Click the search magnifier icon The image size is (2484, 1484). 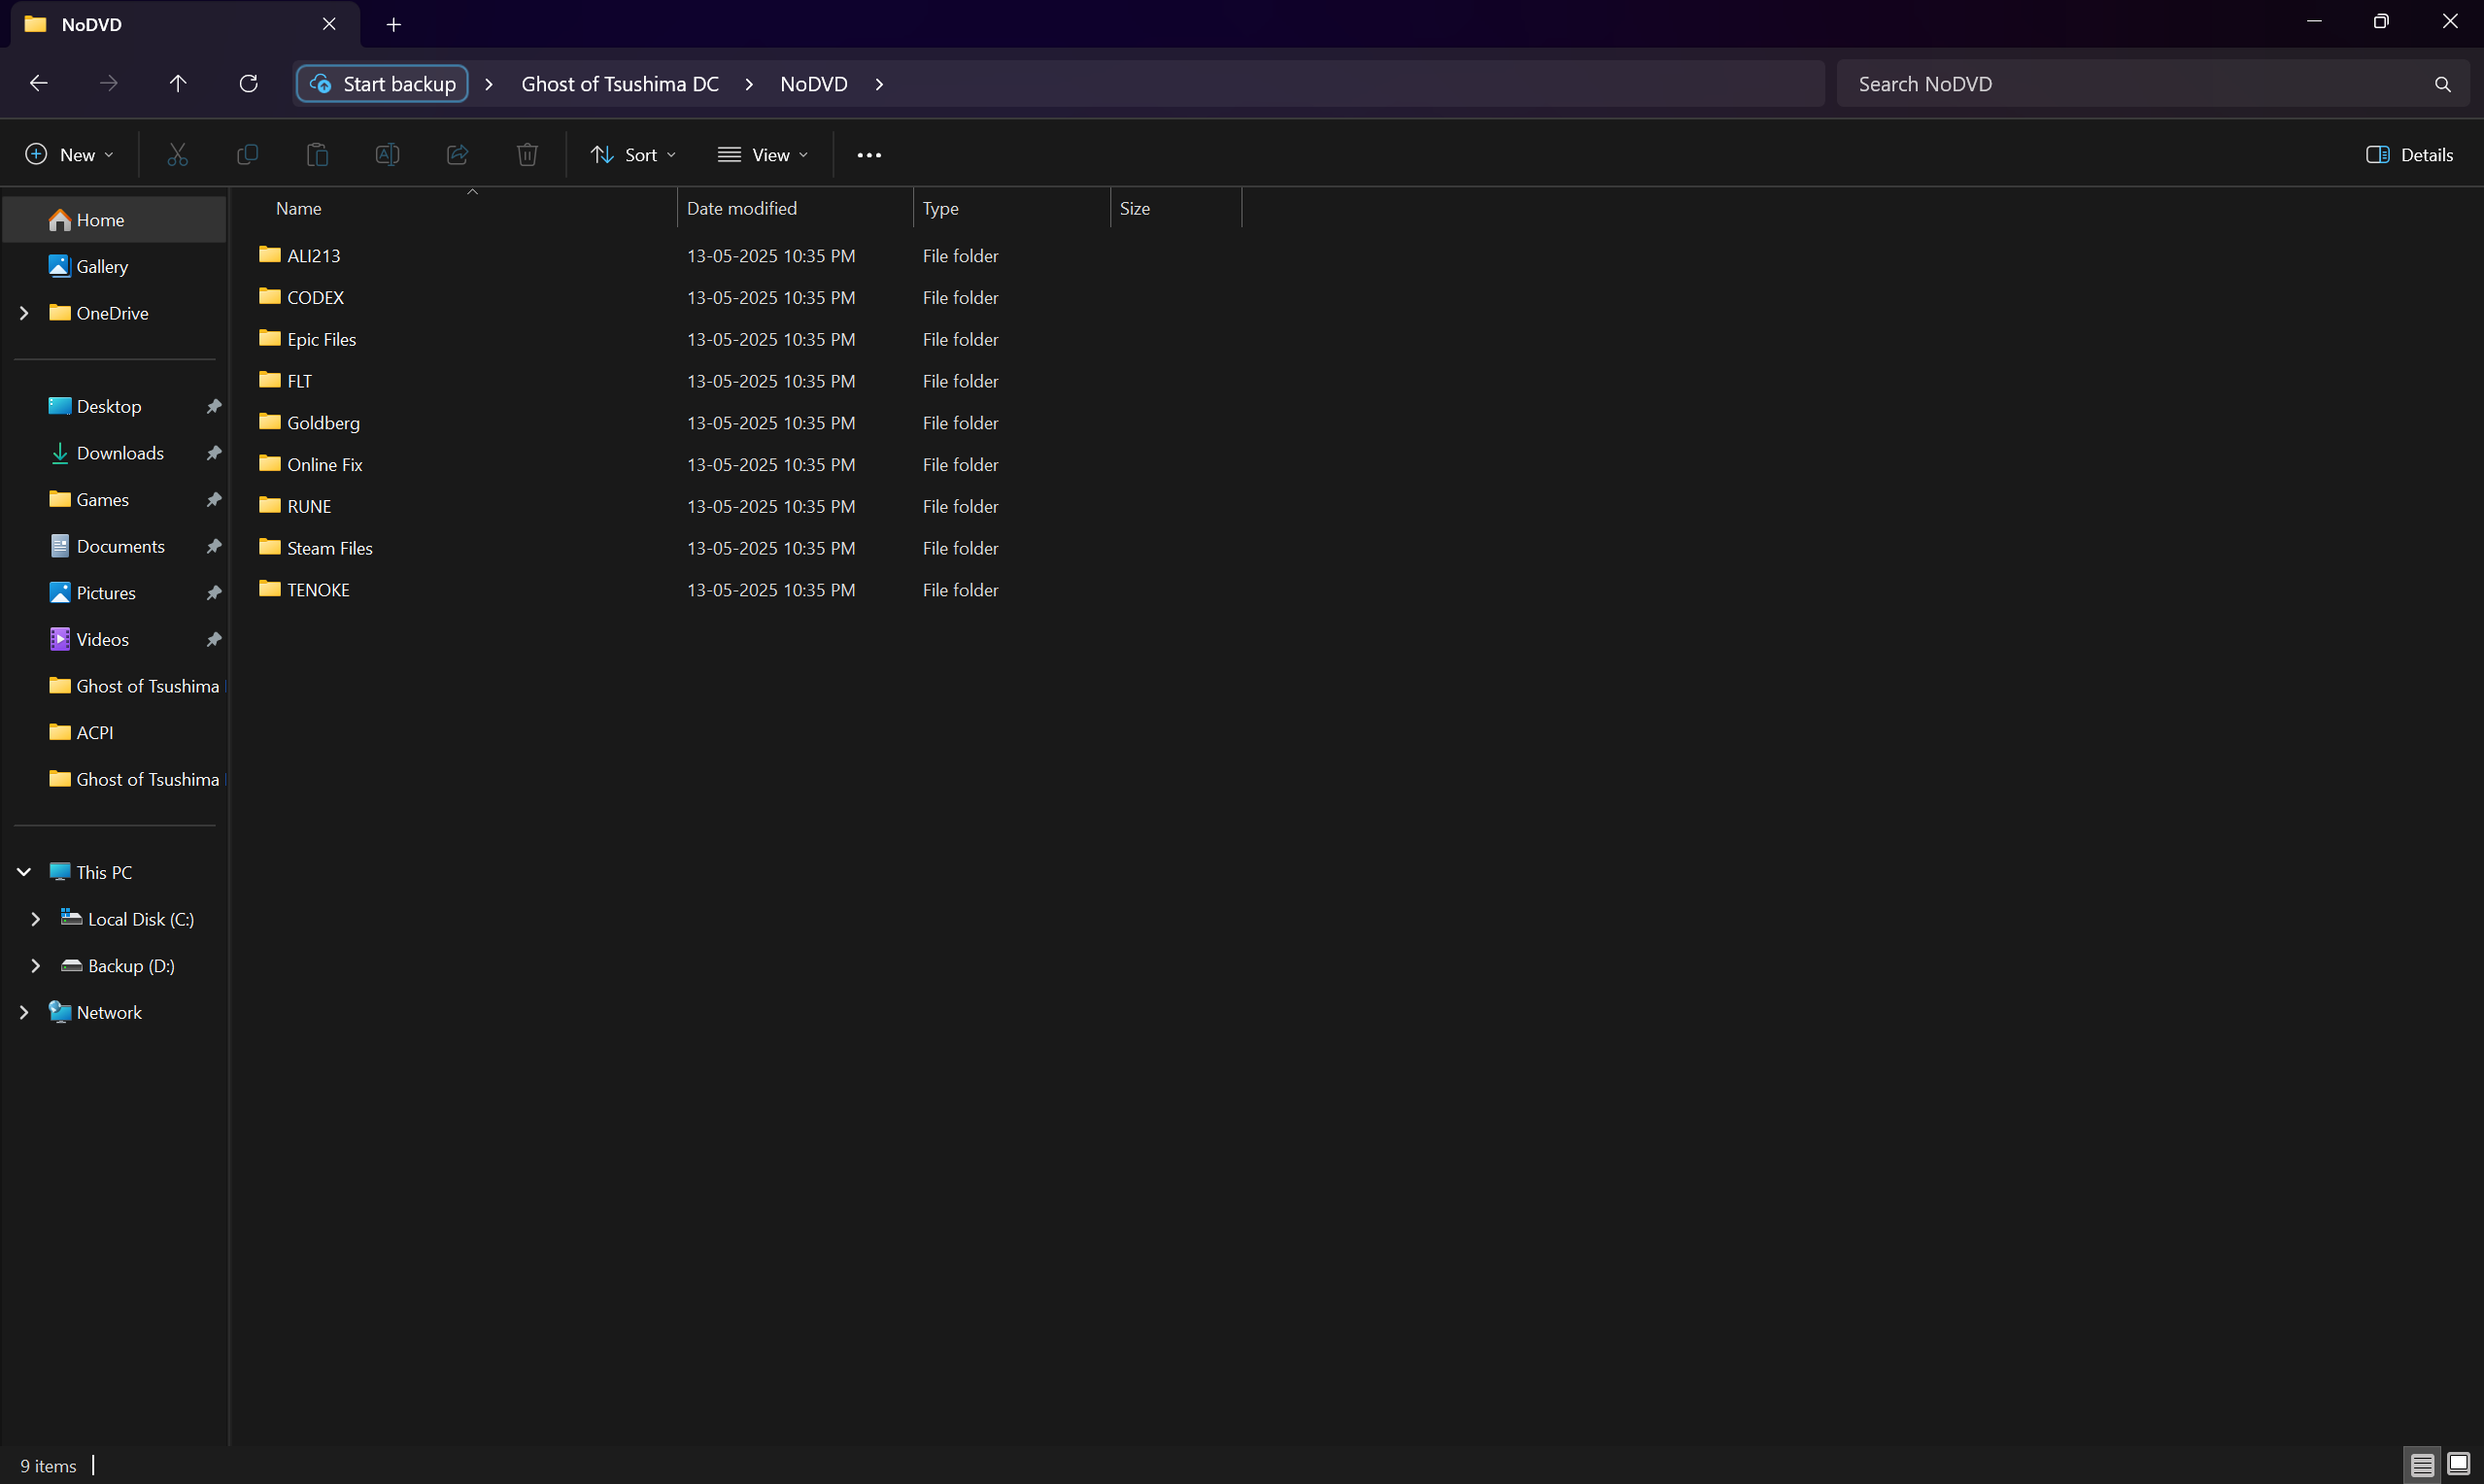[x=2442, y=85]
